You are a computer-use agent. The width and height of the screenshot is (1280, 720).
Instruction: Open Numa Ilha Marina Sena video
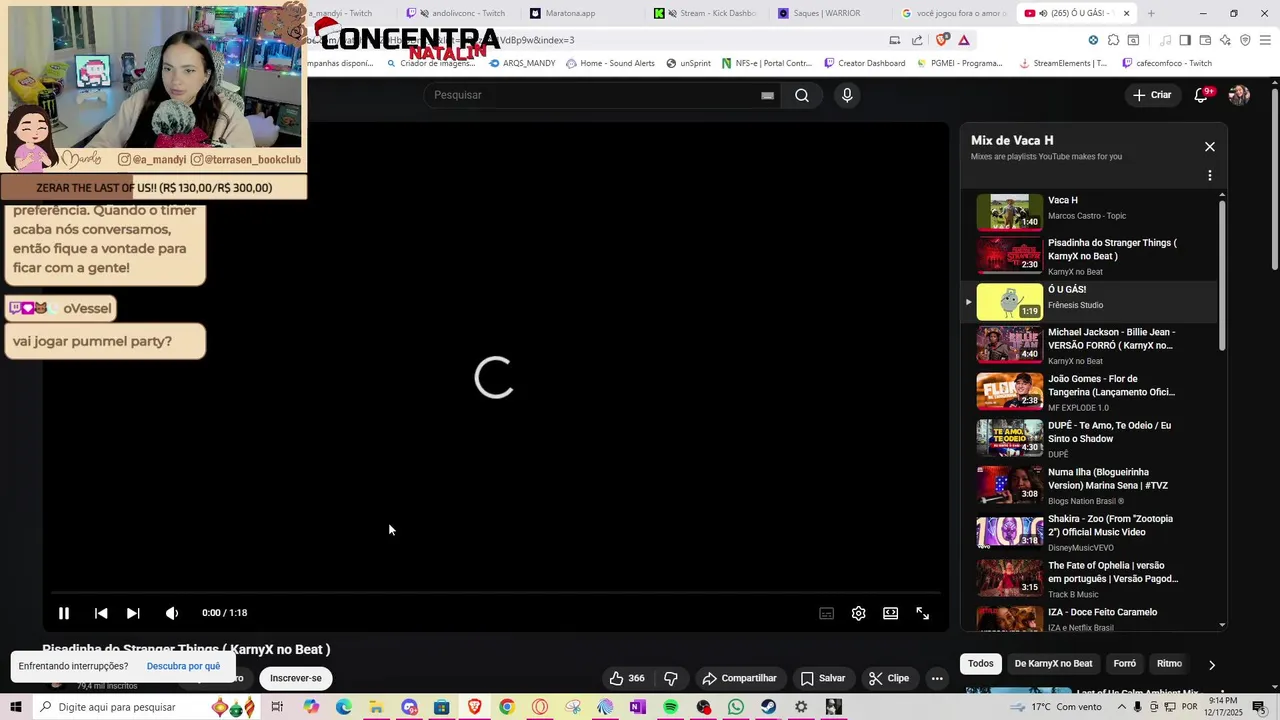(x=1090, y=485)
